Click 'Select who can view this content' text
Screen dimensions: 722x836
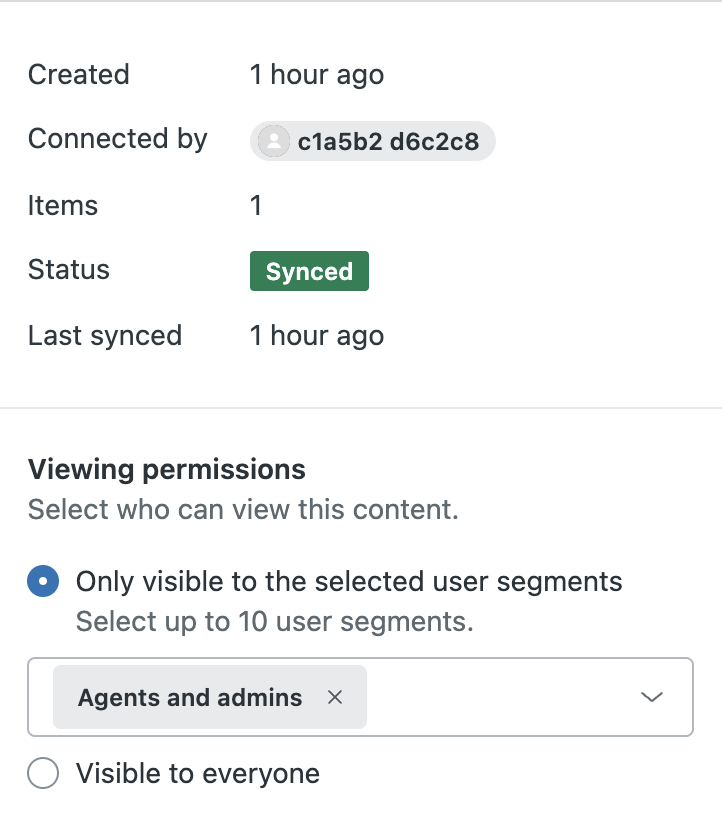243,510
